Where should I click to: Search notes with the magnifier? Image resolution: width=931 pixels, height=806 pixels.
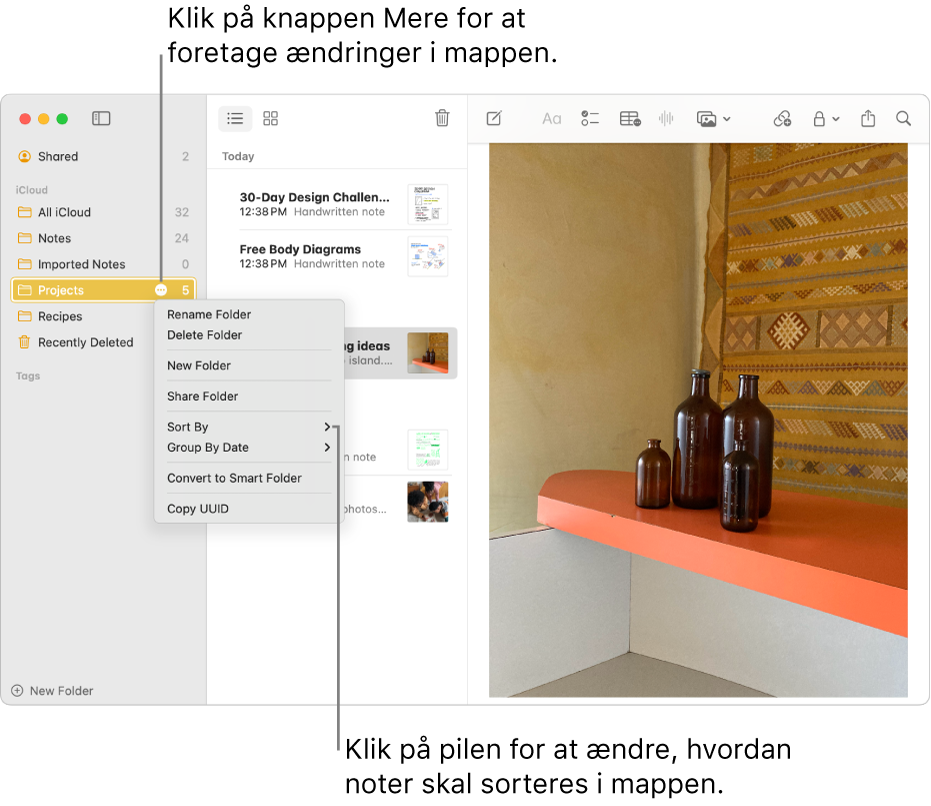tap(903, 118)
